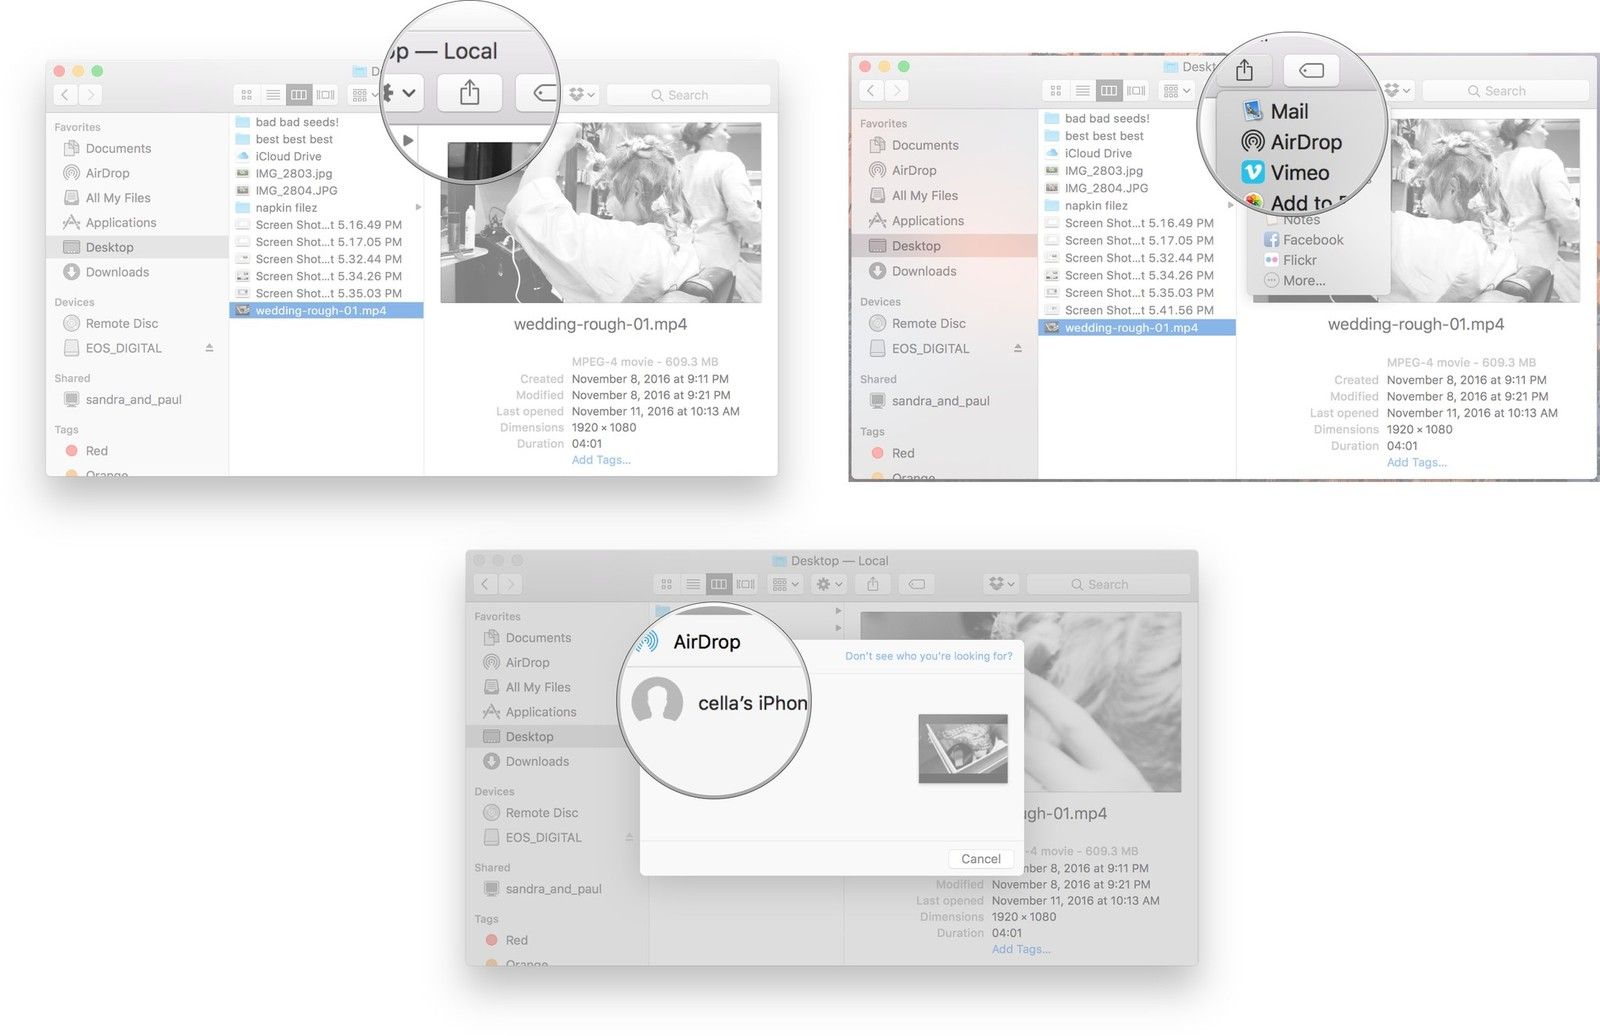
Task: Click Flickr in the share menu list
Action: click(x=1299, y=260)
